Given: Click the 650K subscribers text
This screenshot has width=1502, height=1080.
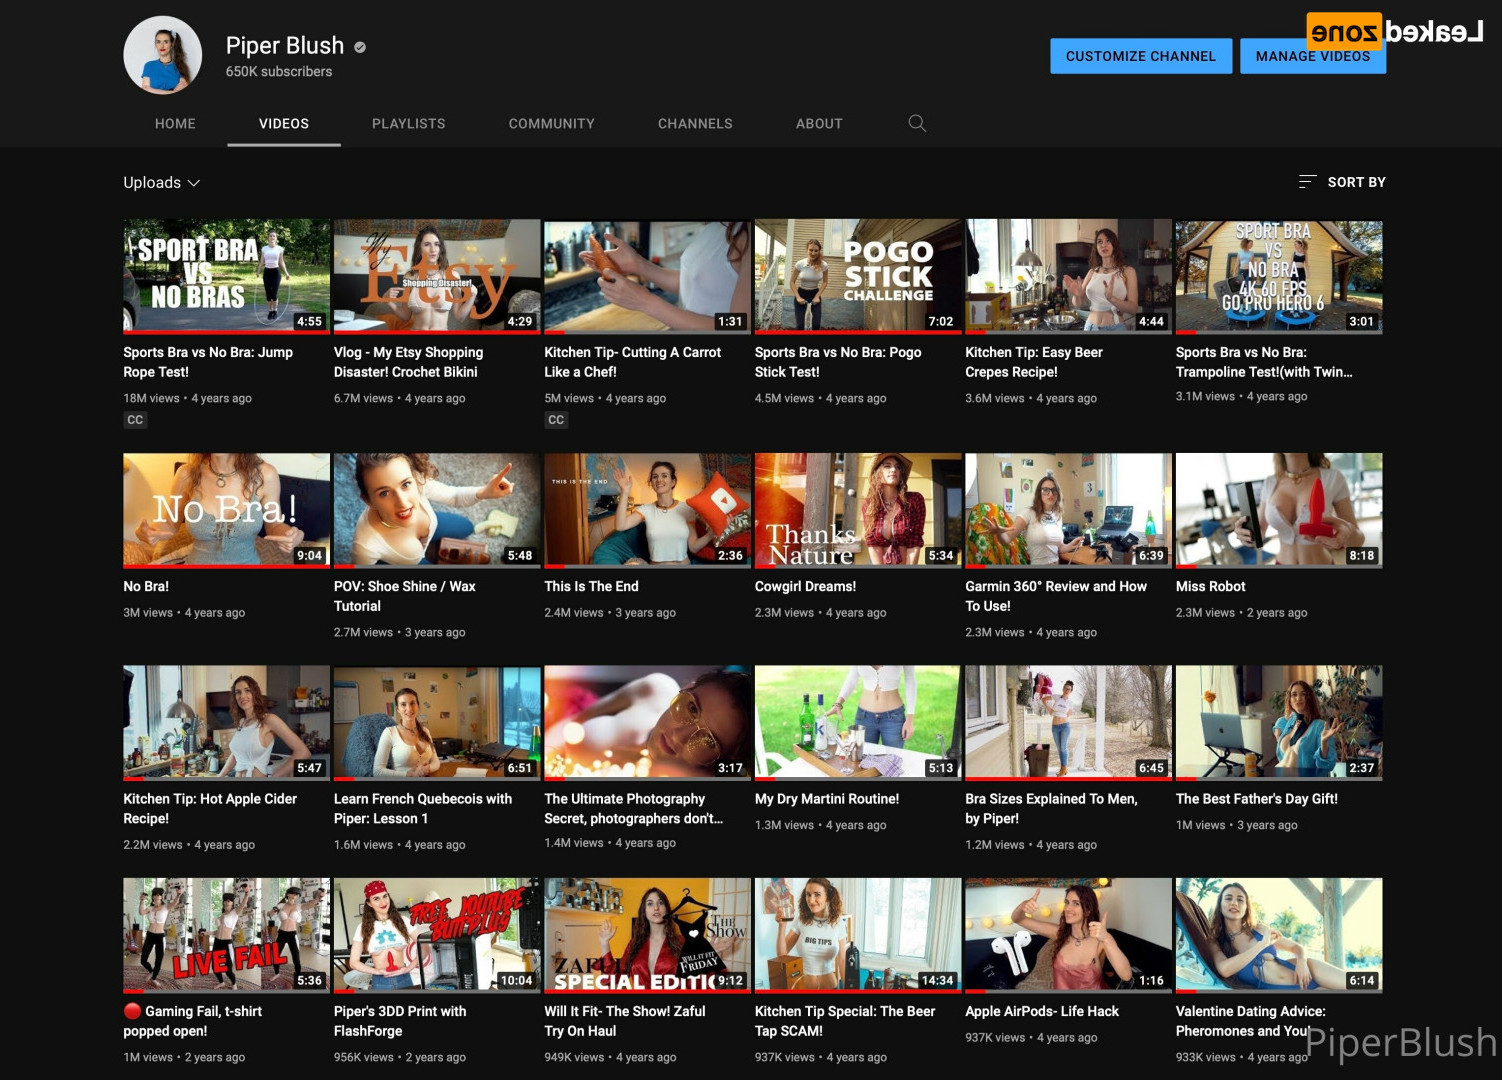Looking at the screenshot, I should coord(279,71).
